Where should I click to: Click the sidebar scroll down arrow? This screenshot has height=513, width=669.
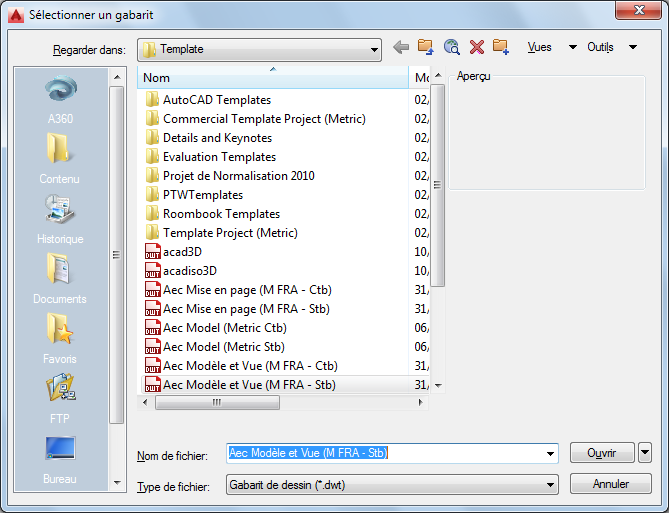pyautogui.click(x=117, y=483)
